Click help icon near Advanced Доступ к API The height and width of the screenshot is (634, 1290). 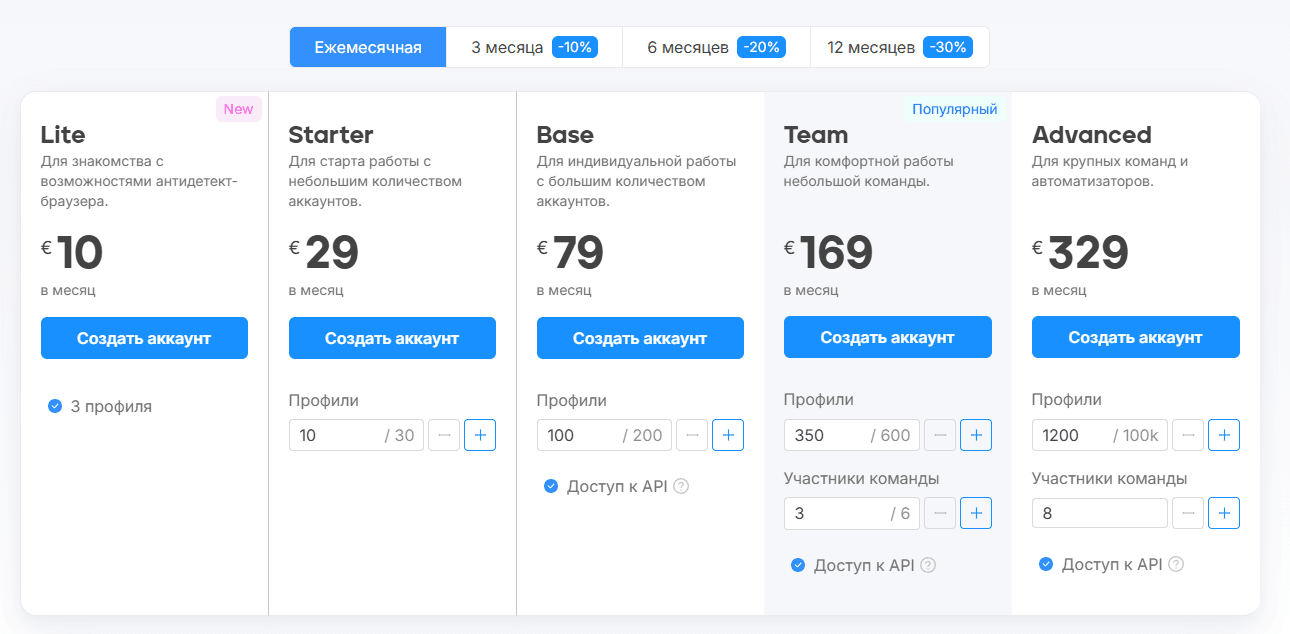point(1177,565)
